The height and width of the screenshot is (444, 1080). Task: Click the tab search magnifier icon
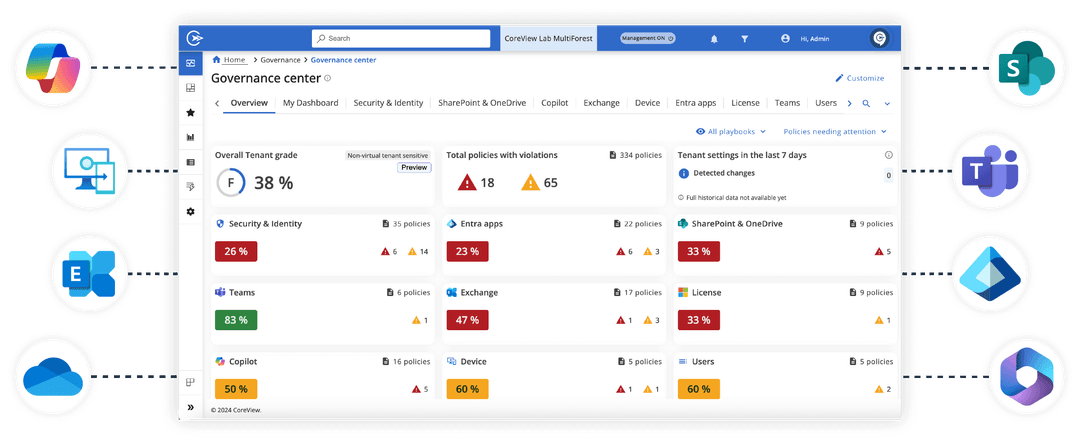click(866, 103)
